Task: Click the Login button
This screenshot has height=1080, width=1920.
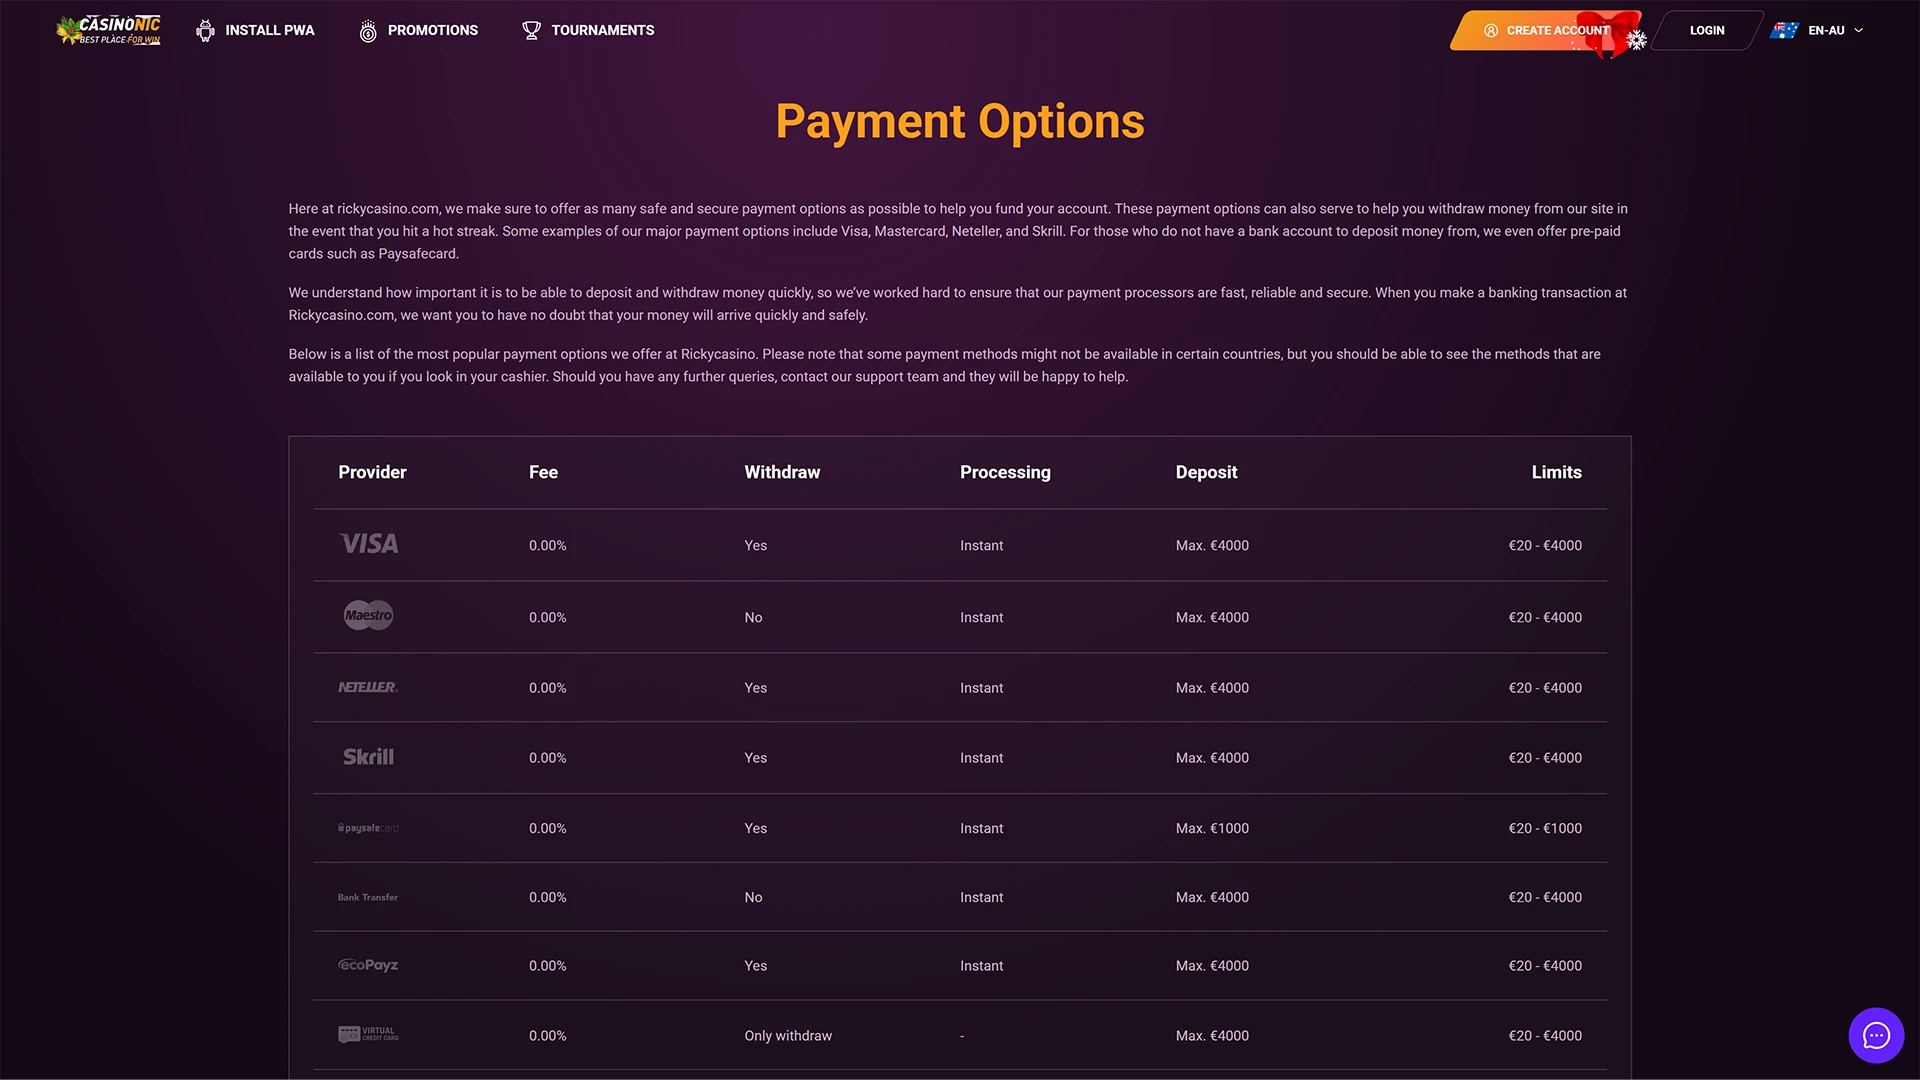Action: coord(1707,30)
